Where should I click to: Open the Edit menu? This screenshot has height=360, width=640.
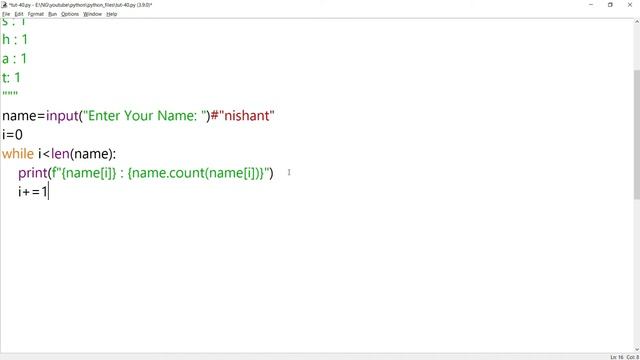[x=19, y=14]
